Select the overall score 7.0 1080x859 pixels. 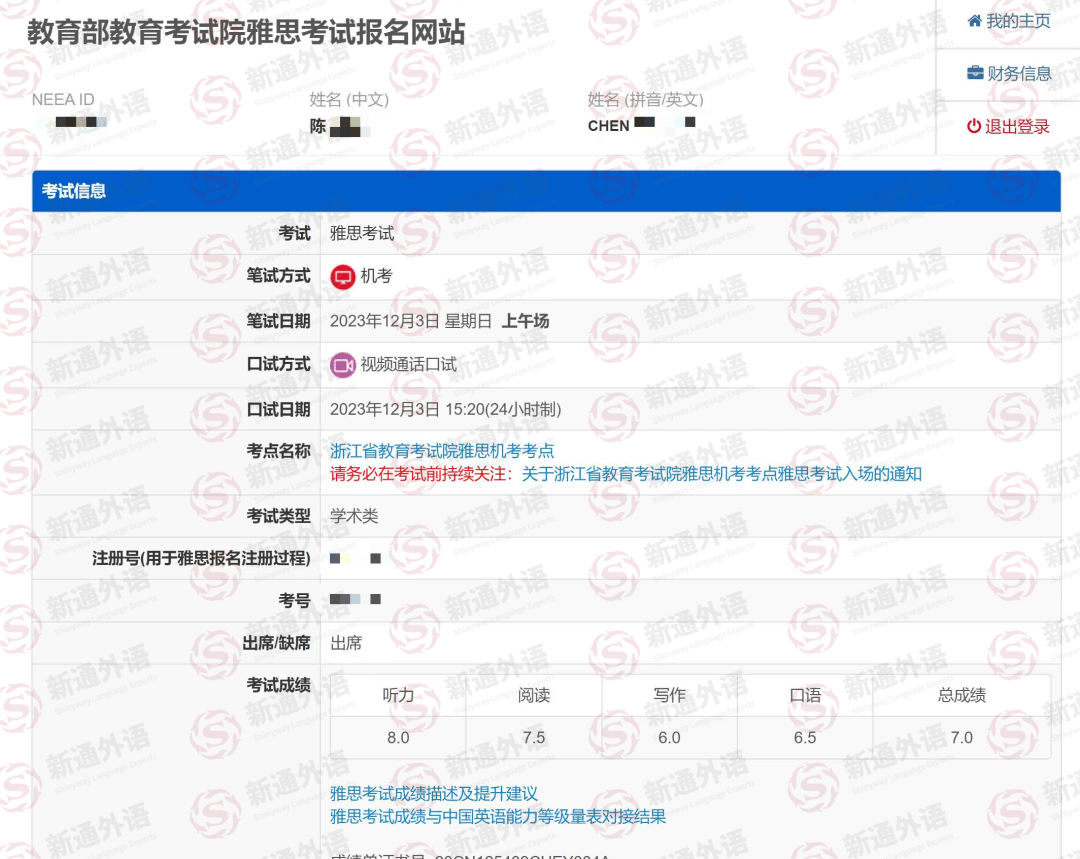pos(962,738)
